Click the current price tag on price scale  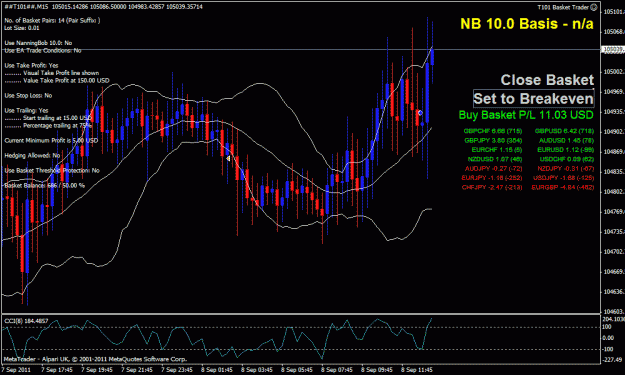point(613,49)
